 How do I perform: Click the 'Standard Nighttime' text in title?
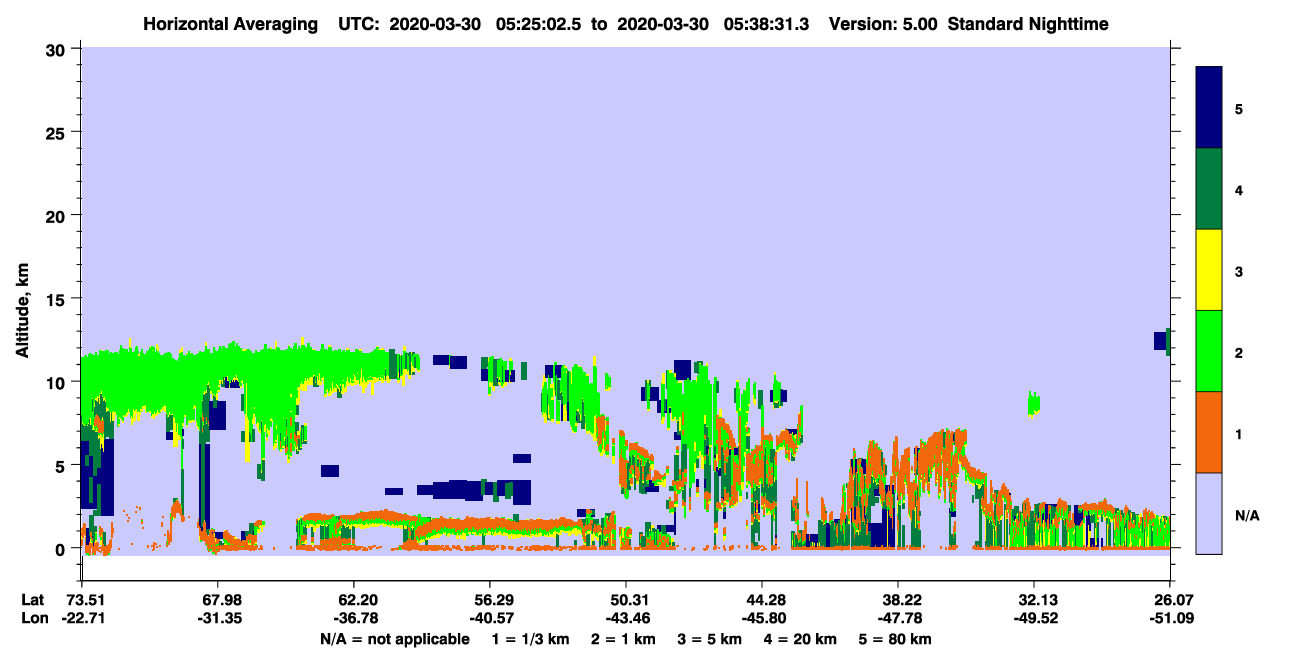tap(1028, 23)
